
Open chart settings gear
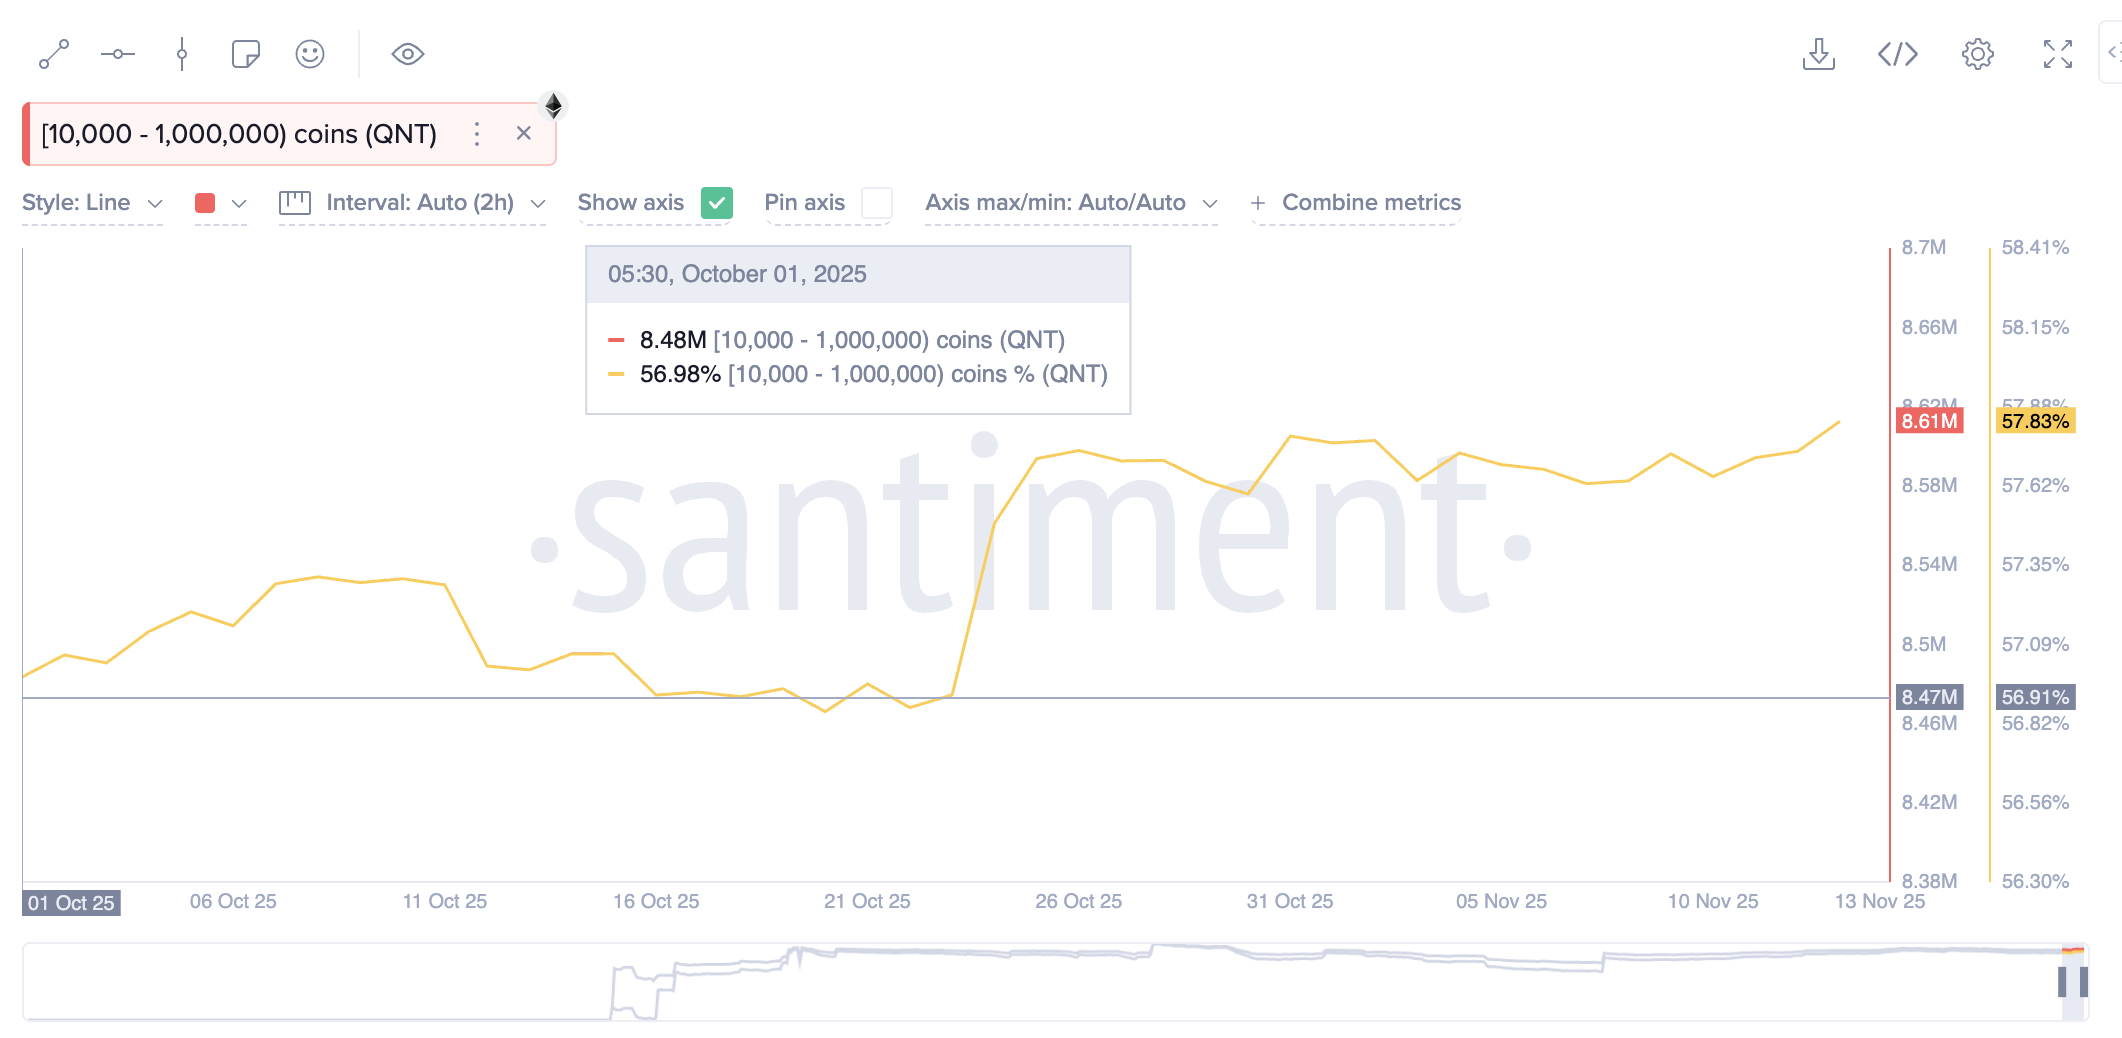(x=1977, y=55)
